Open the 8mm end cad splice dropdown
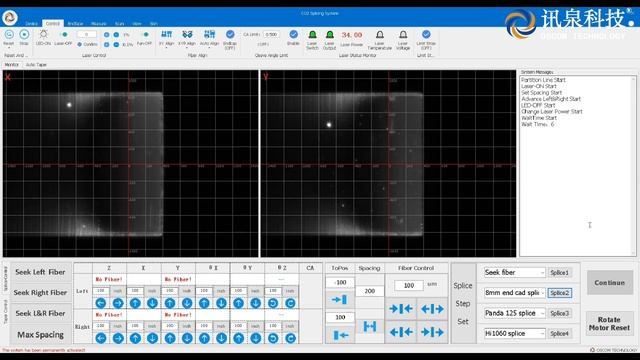The image size is (640, 360). point(542,293)
